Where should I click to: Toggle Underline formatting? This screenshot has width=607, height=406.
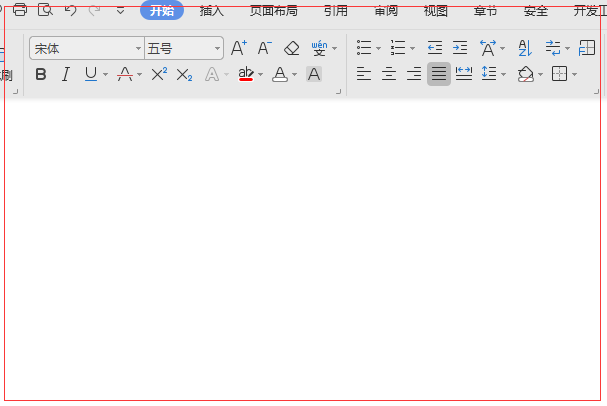click(91, 74)
